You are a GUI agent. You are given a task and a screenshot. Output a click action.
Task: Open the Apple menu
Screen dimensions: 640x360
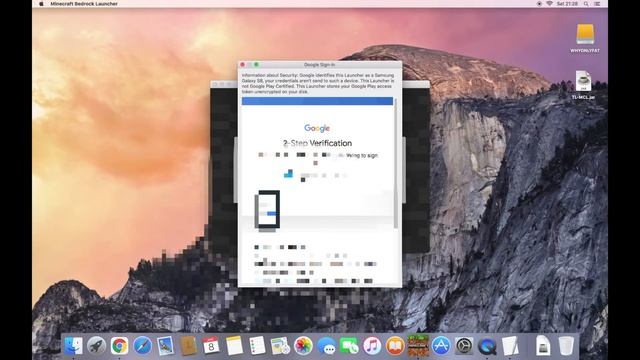[x=41, y=4]
